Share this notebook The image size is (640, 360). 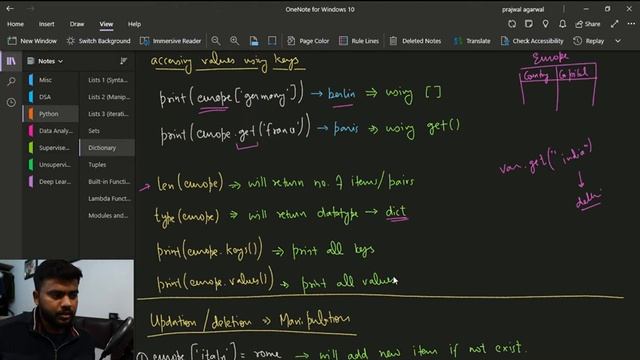(588, 24)
